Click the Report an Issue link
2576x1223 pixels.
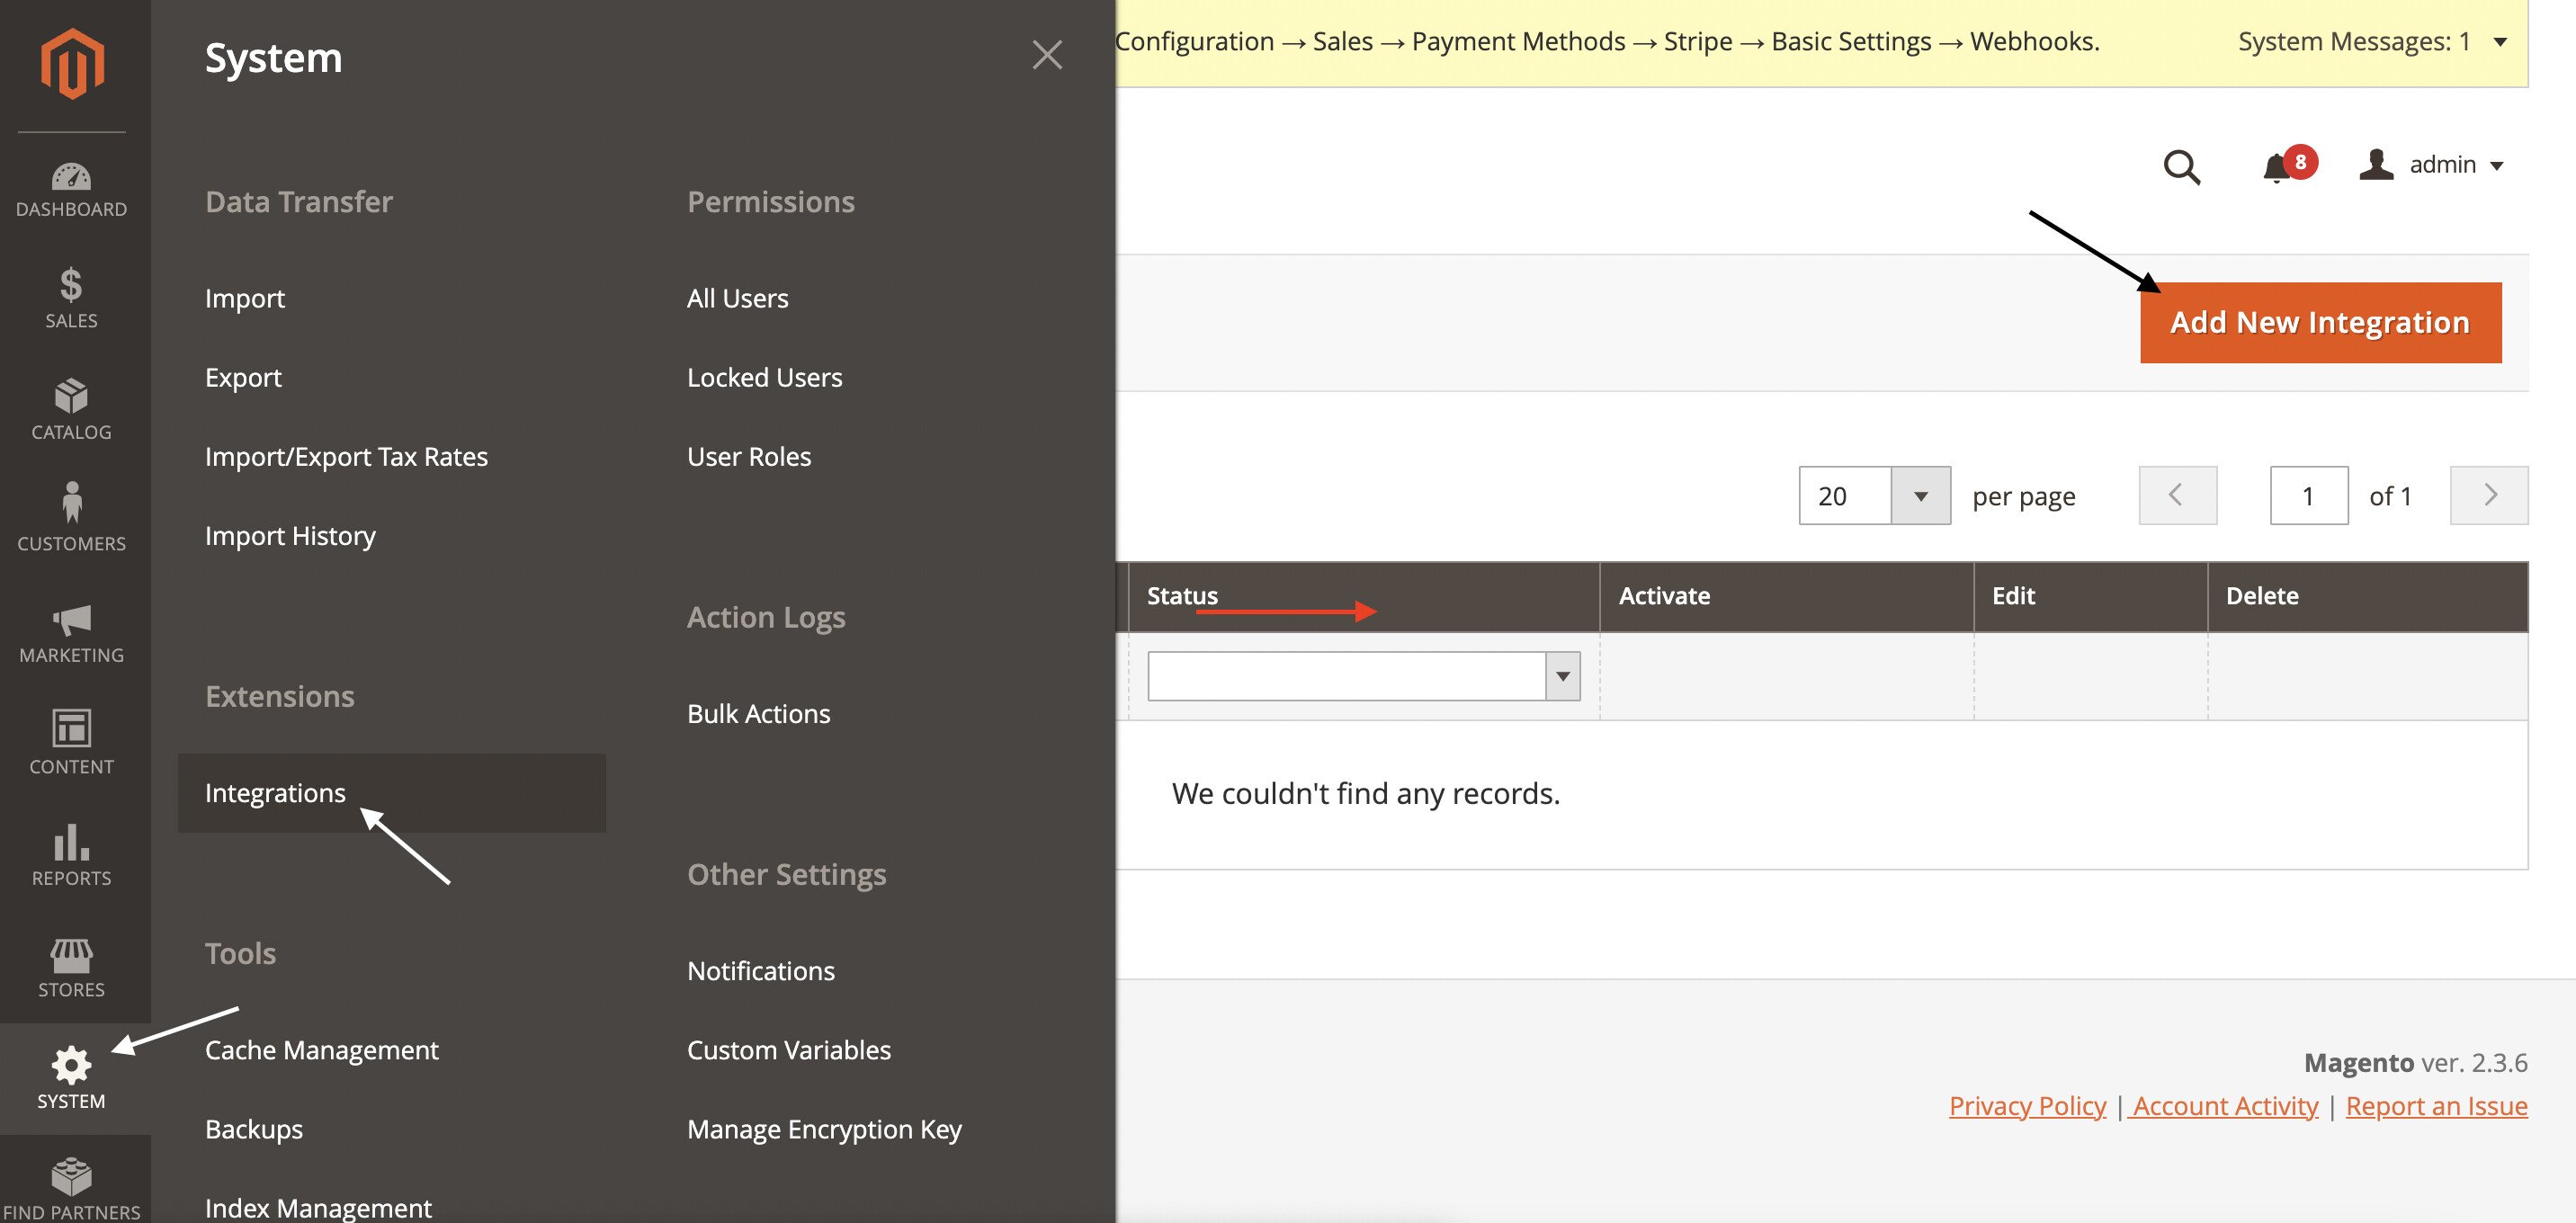[x=2436, y=1105]
